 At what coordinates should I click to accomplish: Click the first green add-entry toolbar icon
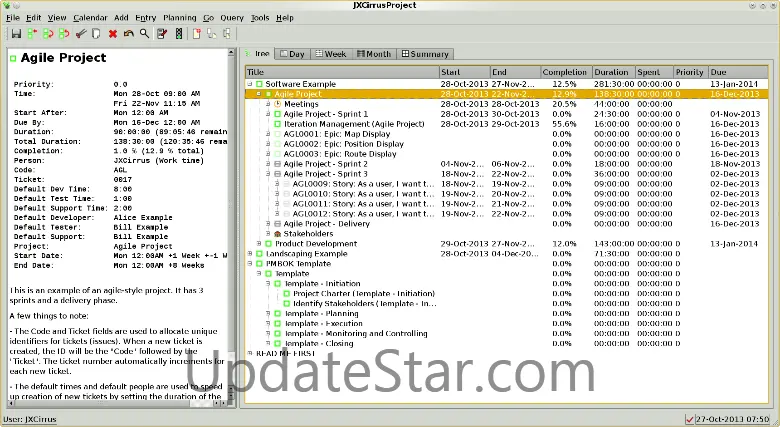click(32, 34)
